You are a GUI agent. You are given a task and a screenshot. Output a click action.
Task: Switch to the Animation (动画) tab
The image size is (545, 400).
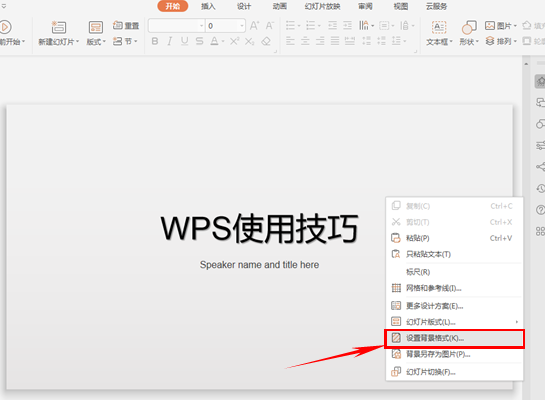[x=280, y=6]
